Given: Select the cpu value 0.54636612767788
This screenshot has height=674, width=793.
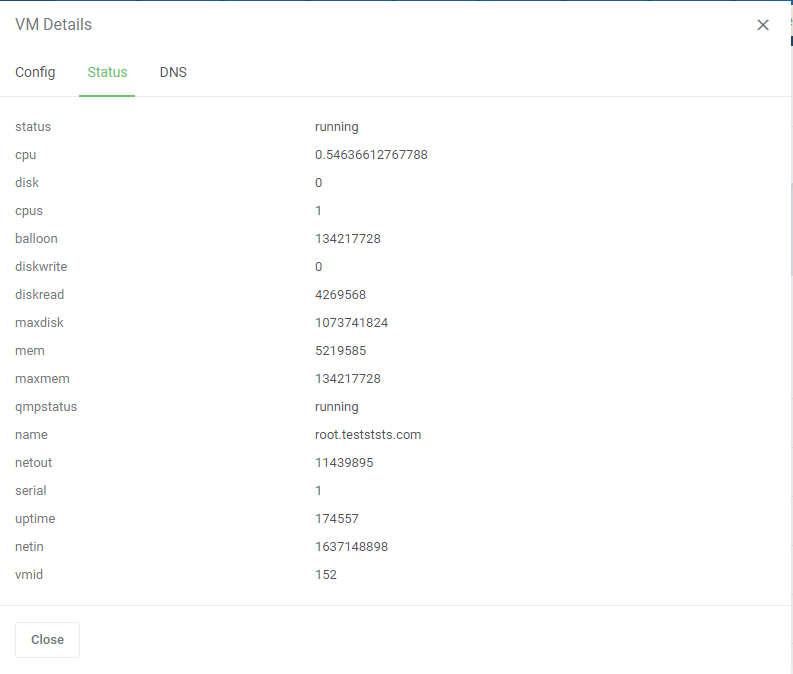Looking at the screenshot, I should tap(371, 155).
